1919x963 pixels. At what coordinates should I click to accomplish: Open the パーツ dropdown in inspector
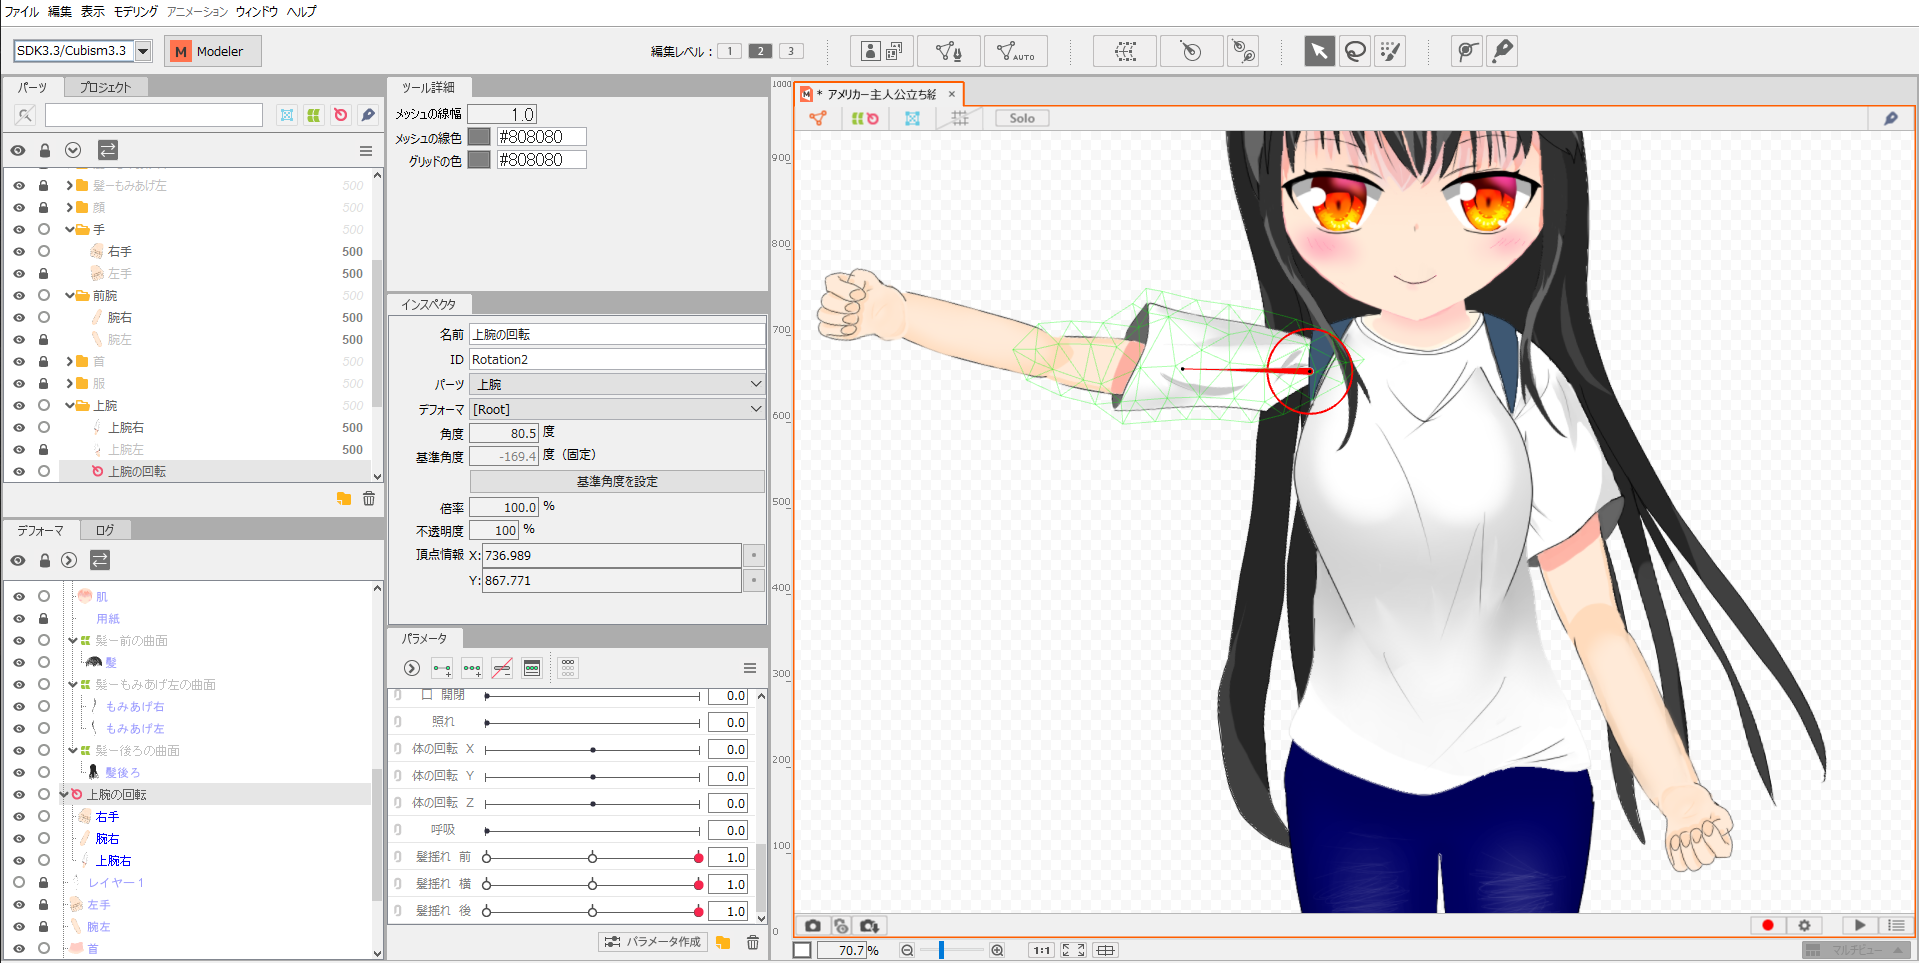[x=617, y=384]
